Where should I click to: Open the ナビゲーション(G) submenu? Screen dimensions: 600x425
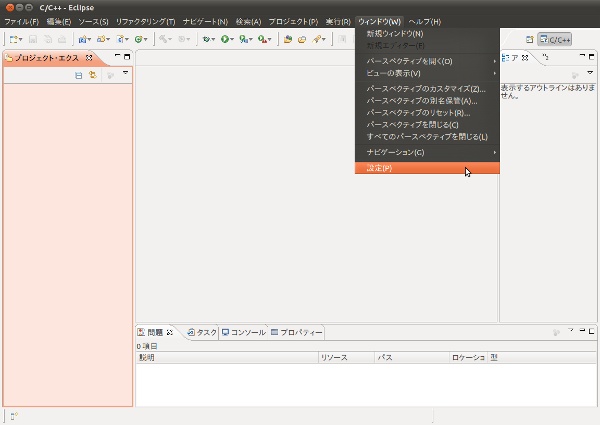[x=427, y=152]
